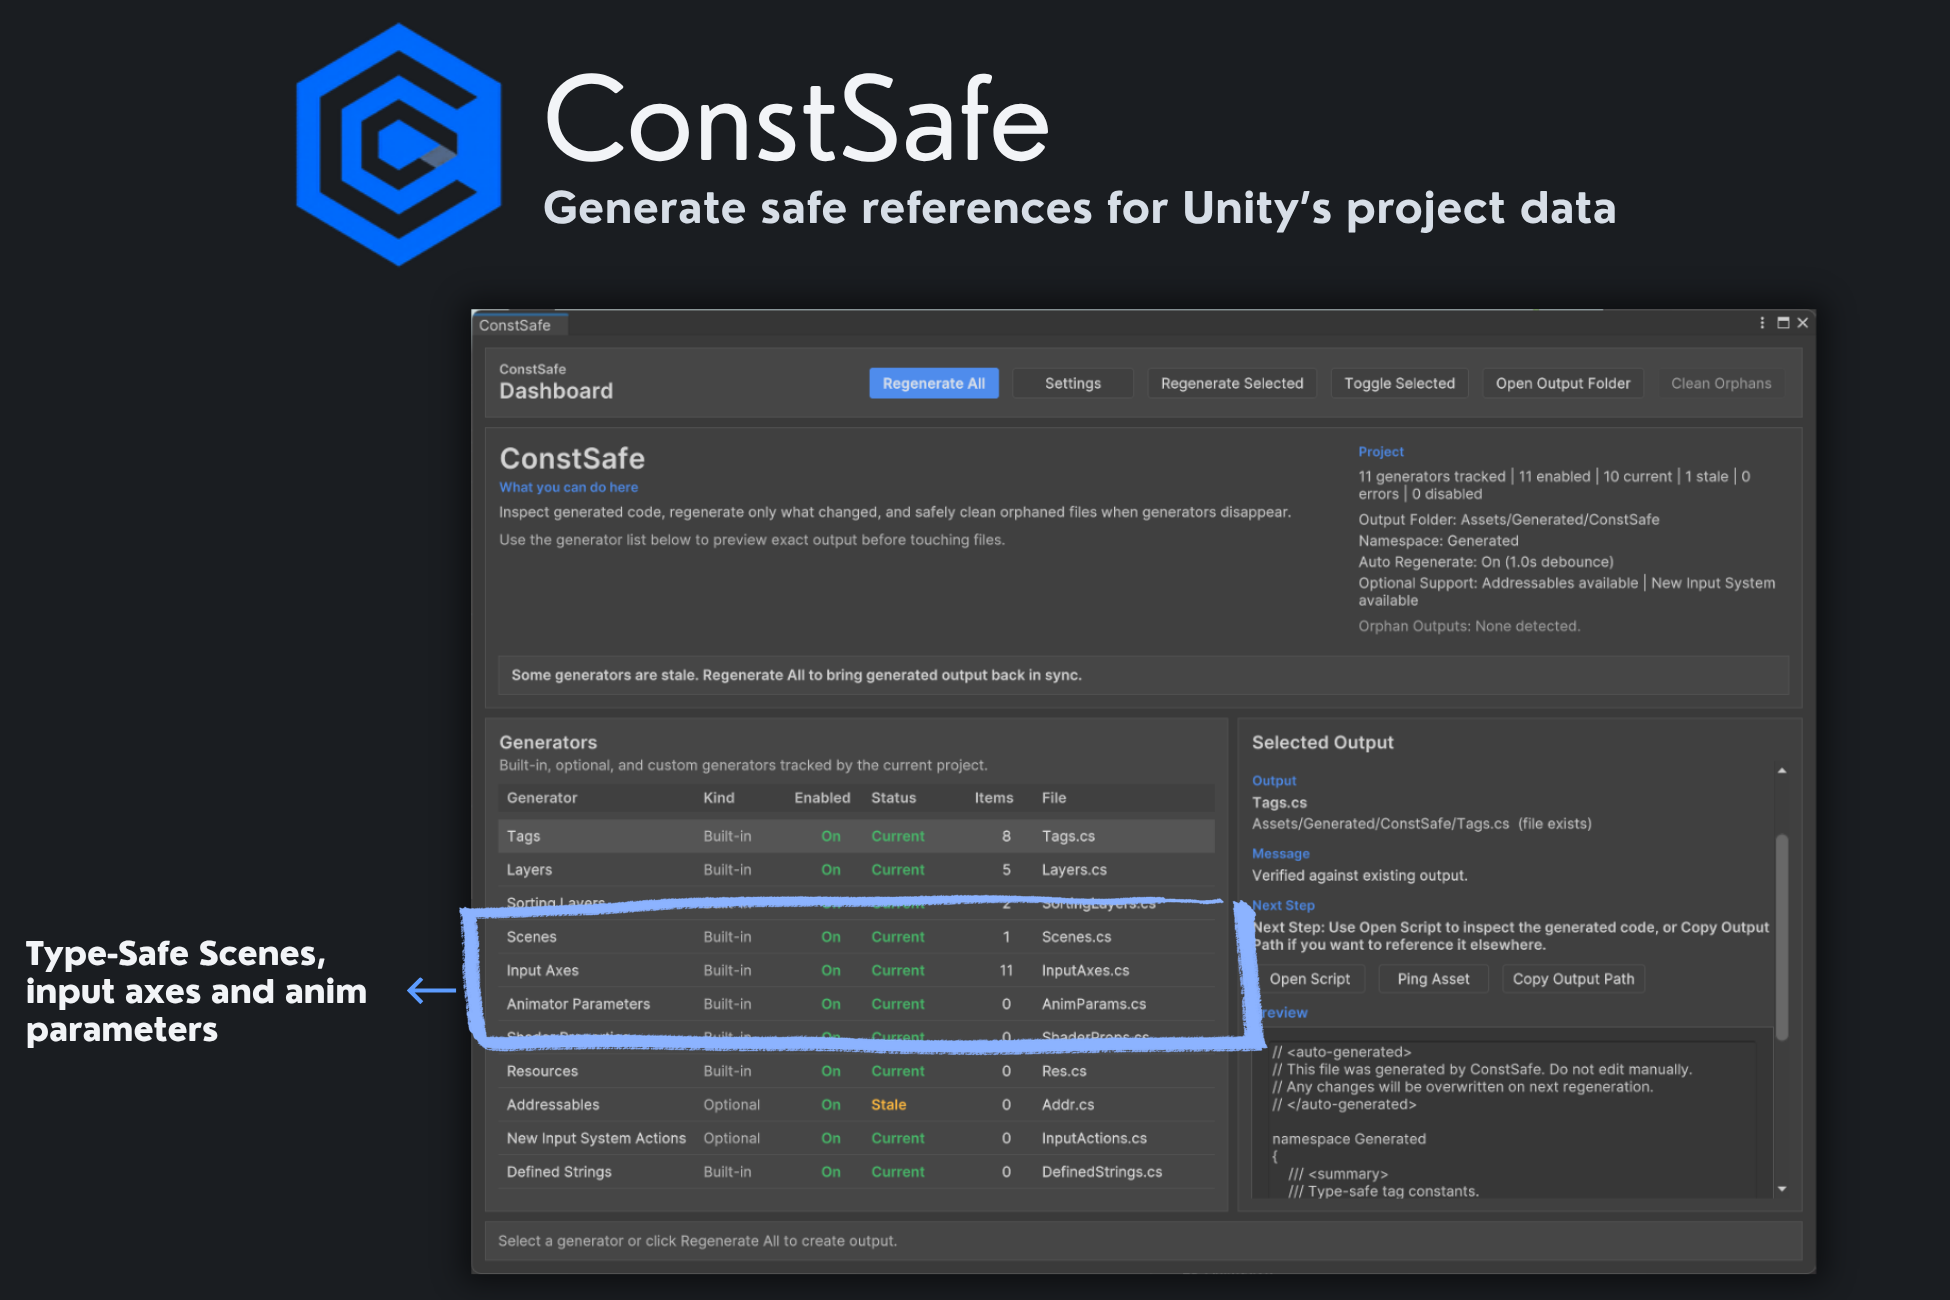Click the DefinedStrings.cs file cell
Viewport: 1950px width, 1300px height.
1101,1172
